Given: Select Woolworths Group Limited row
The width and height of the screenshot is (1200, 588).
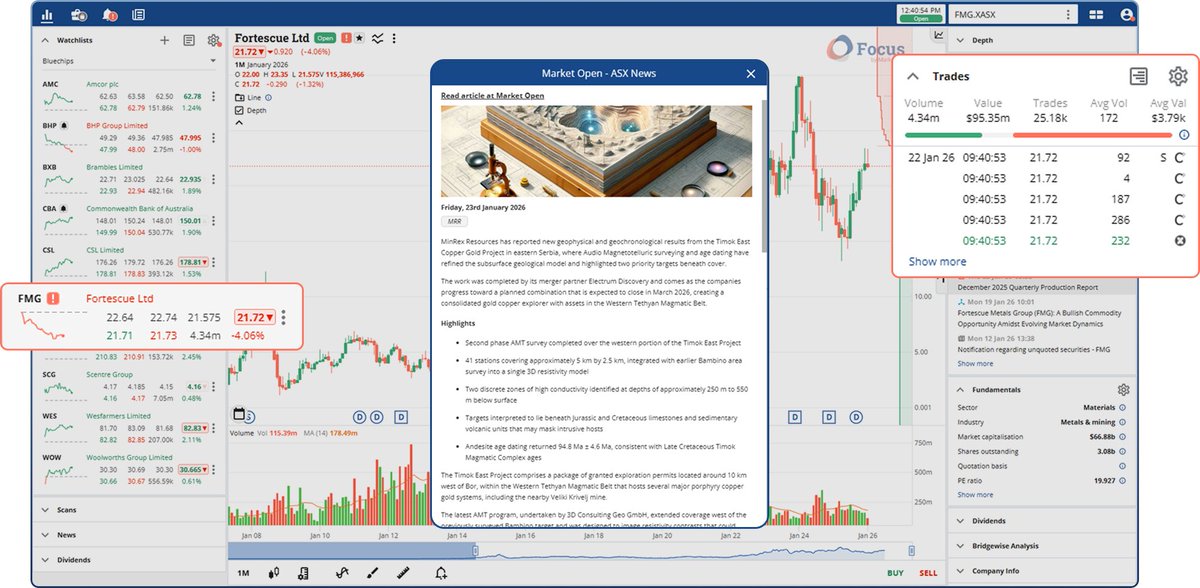Looking at the screenshot, I should (130, 468).
